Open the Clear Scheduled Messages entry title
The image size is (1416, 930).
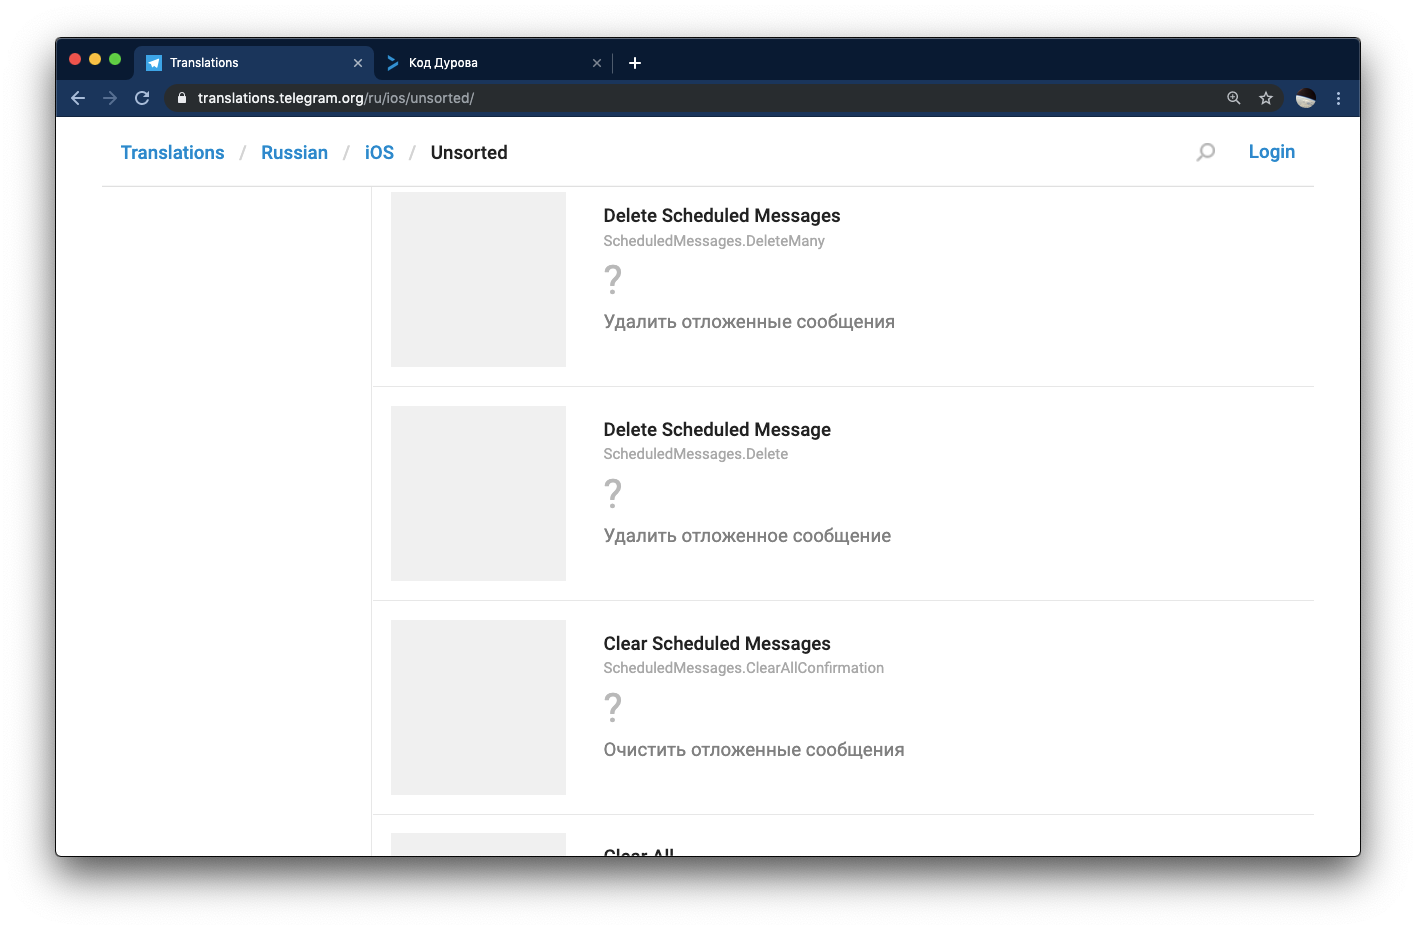pyautogui.click(x=717, y=644)
